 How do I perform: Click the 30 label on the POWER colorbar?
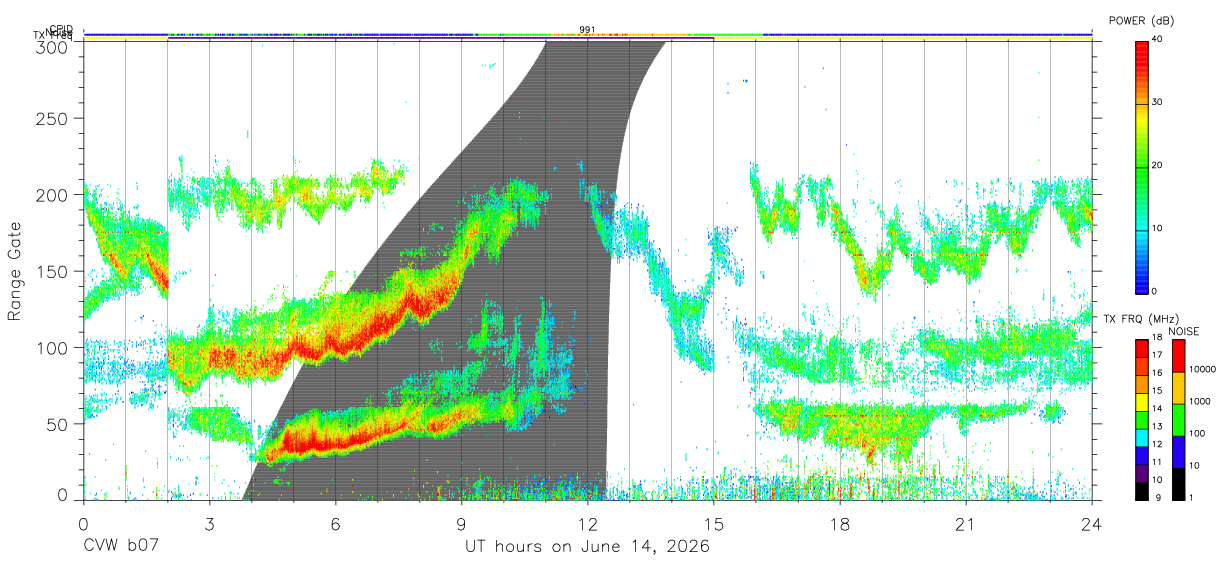click(1157, 102)
